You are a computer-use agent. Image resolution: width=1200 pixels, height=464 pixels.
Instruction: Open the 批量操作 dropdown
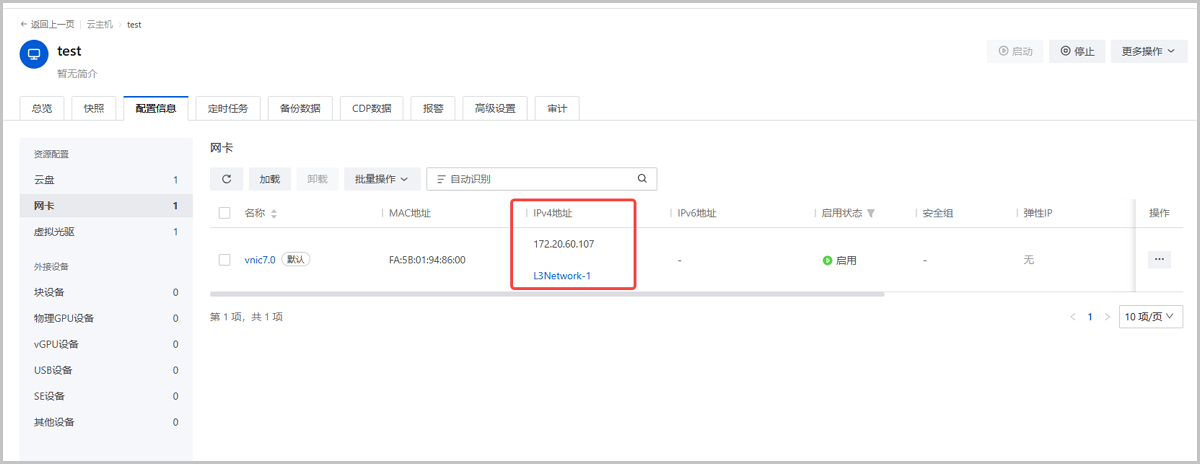(x=381, y=179)
